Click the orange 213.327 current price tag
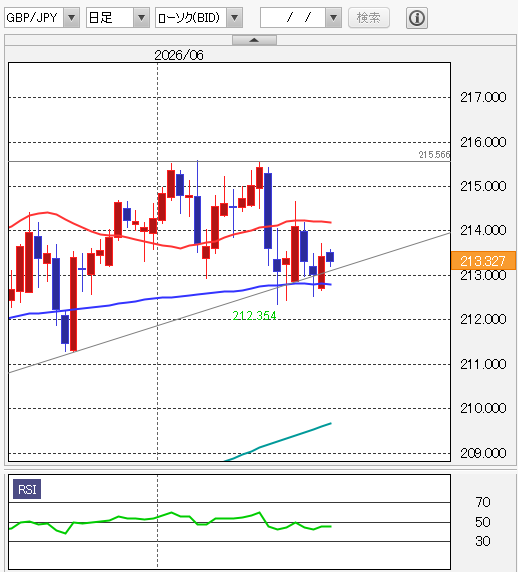The width and height of the screenshot is (518, 572). (x=483, y=261)
